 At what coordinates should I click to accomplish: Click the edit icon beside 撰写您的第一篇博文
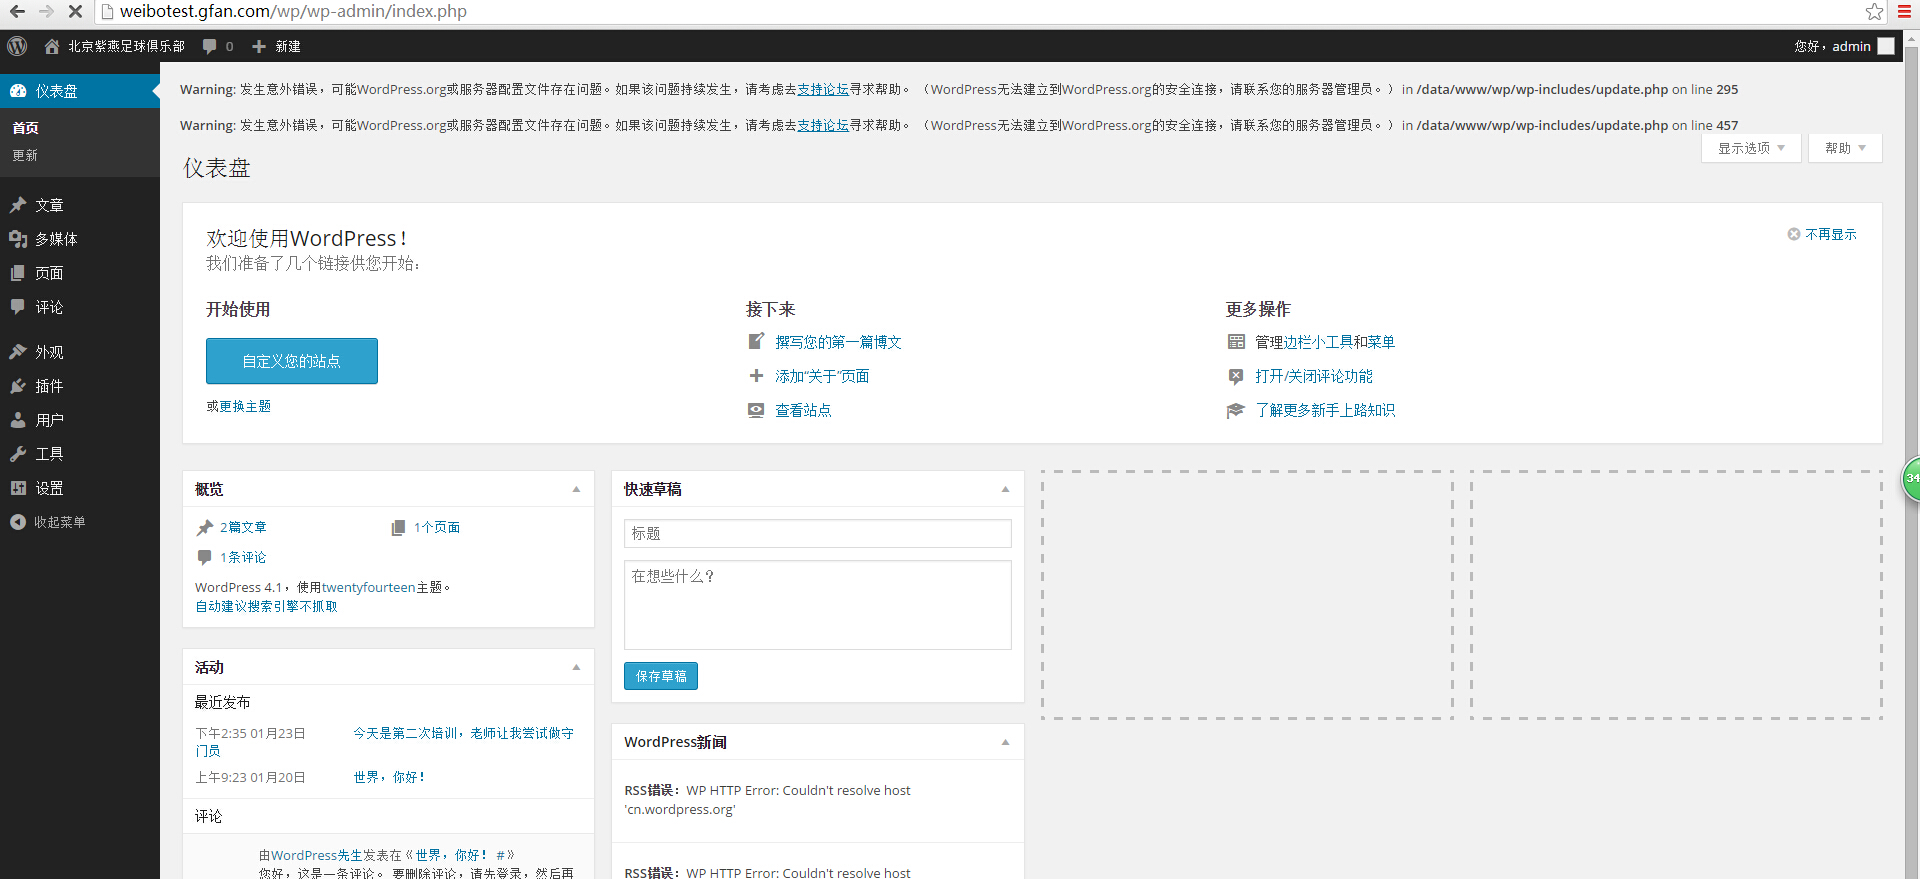pos(757,342)
